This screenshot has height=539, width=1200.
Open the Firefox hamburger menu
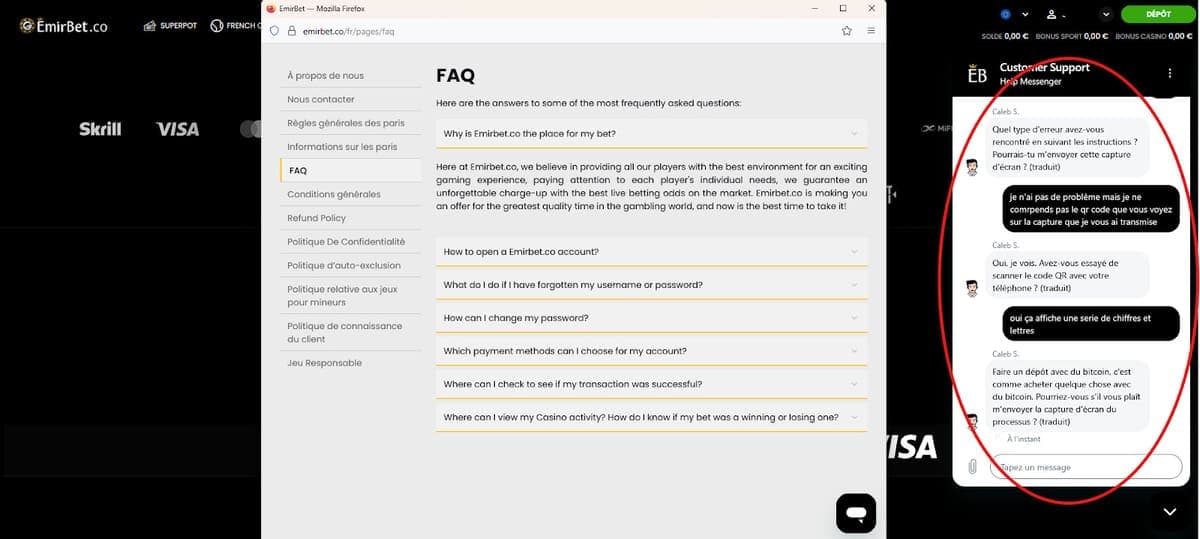pos(871,31)
